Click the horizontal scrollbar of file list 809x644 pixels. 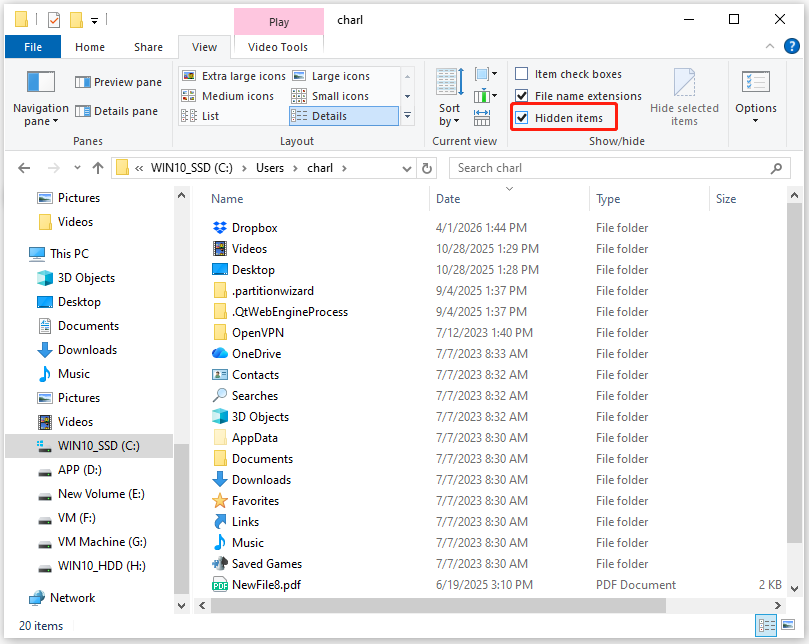coord(438,605)
